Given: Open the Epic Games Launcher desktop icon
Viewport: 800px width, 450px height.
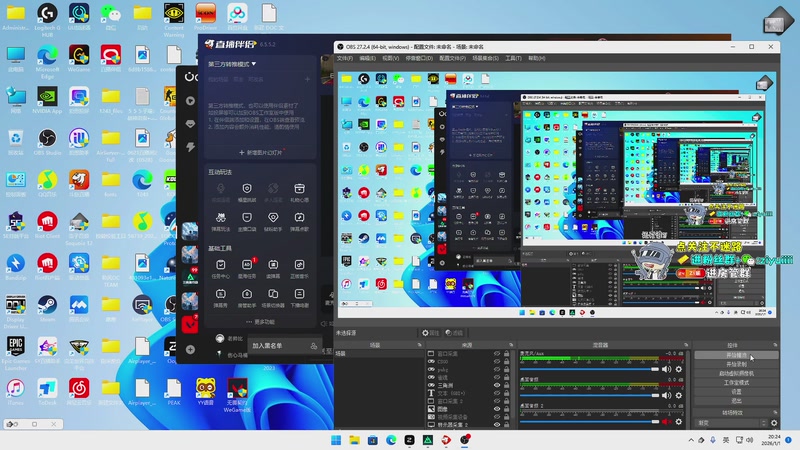Looking at the screenshot, I should coord(15,353).
